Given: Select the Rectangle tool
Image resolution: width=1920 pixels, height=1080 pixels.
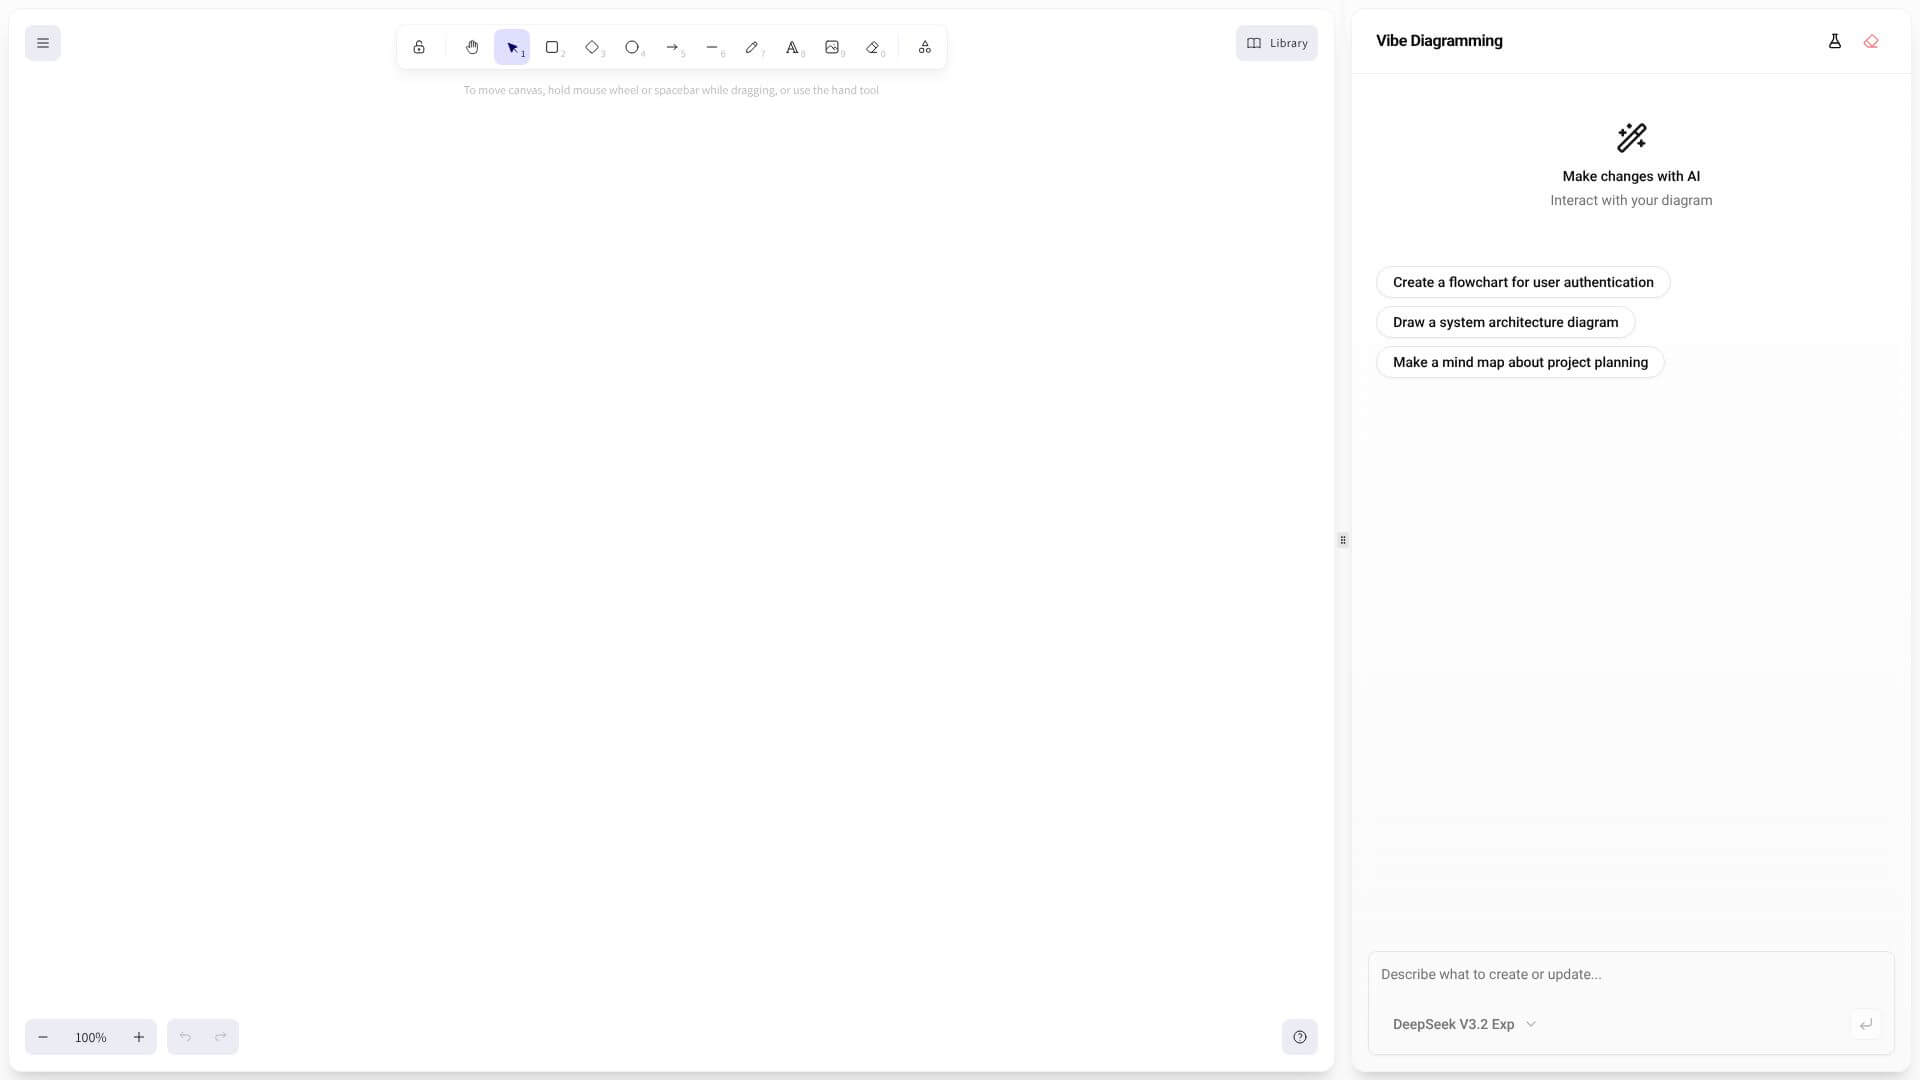Looking at the screenshot, I should click(553, 47).
